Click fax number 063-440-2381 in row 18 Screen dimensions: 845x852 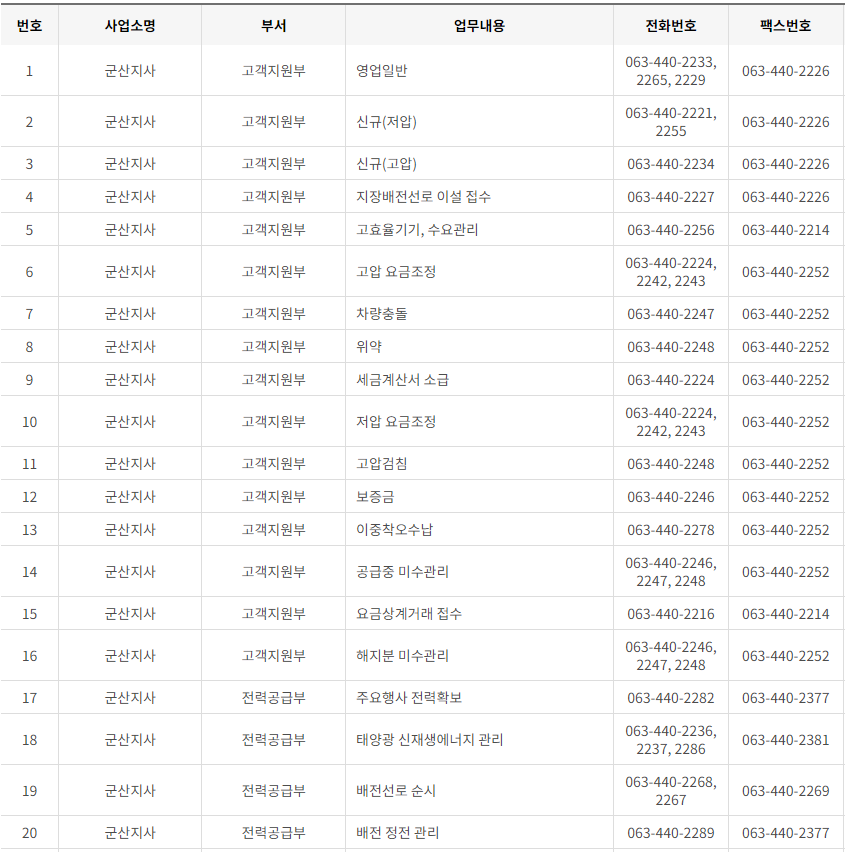coord(784,740)
